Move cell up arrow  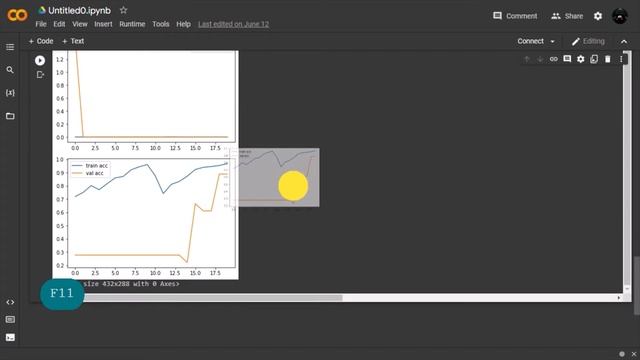click(527, 59)
